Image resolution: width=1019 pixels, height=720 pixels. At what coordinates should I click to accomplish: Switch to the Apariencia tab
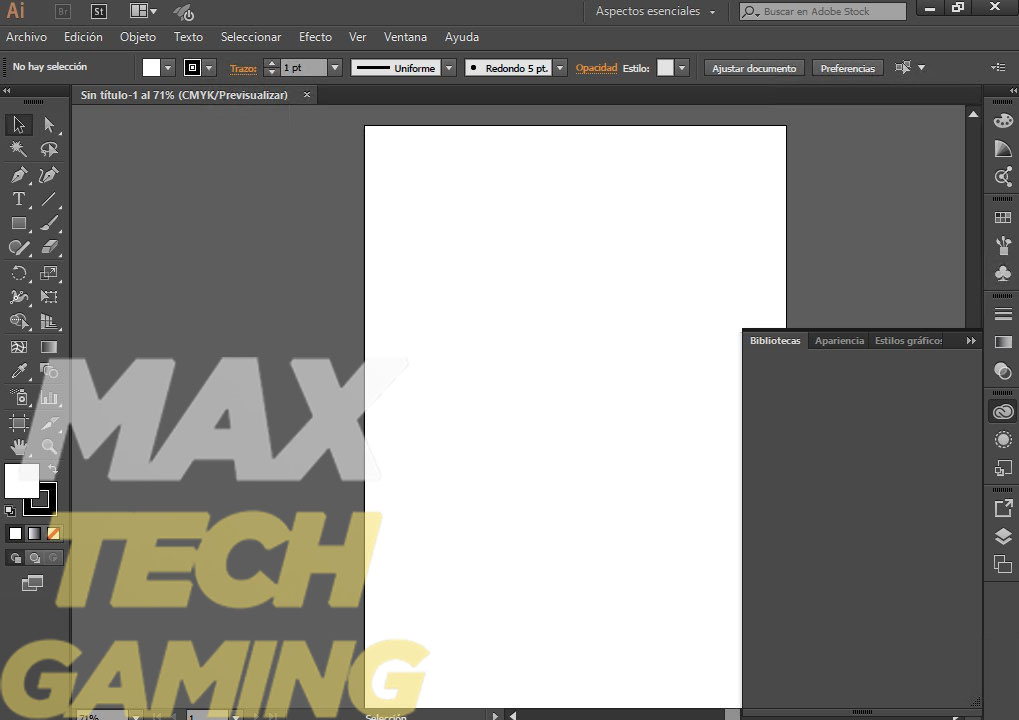[x=839, y=341]
